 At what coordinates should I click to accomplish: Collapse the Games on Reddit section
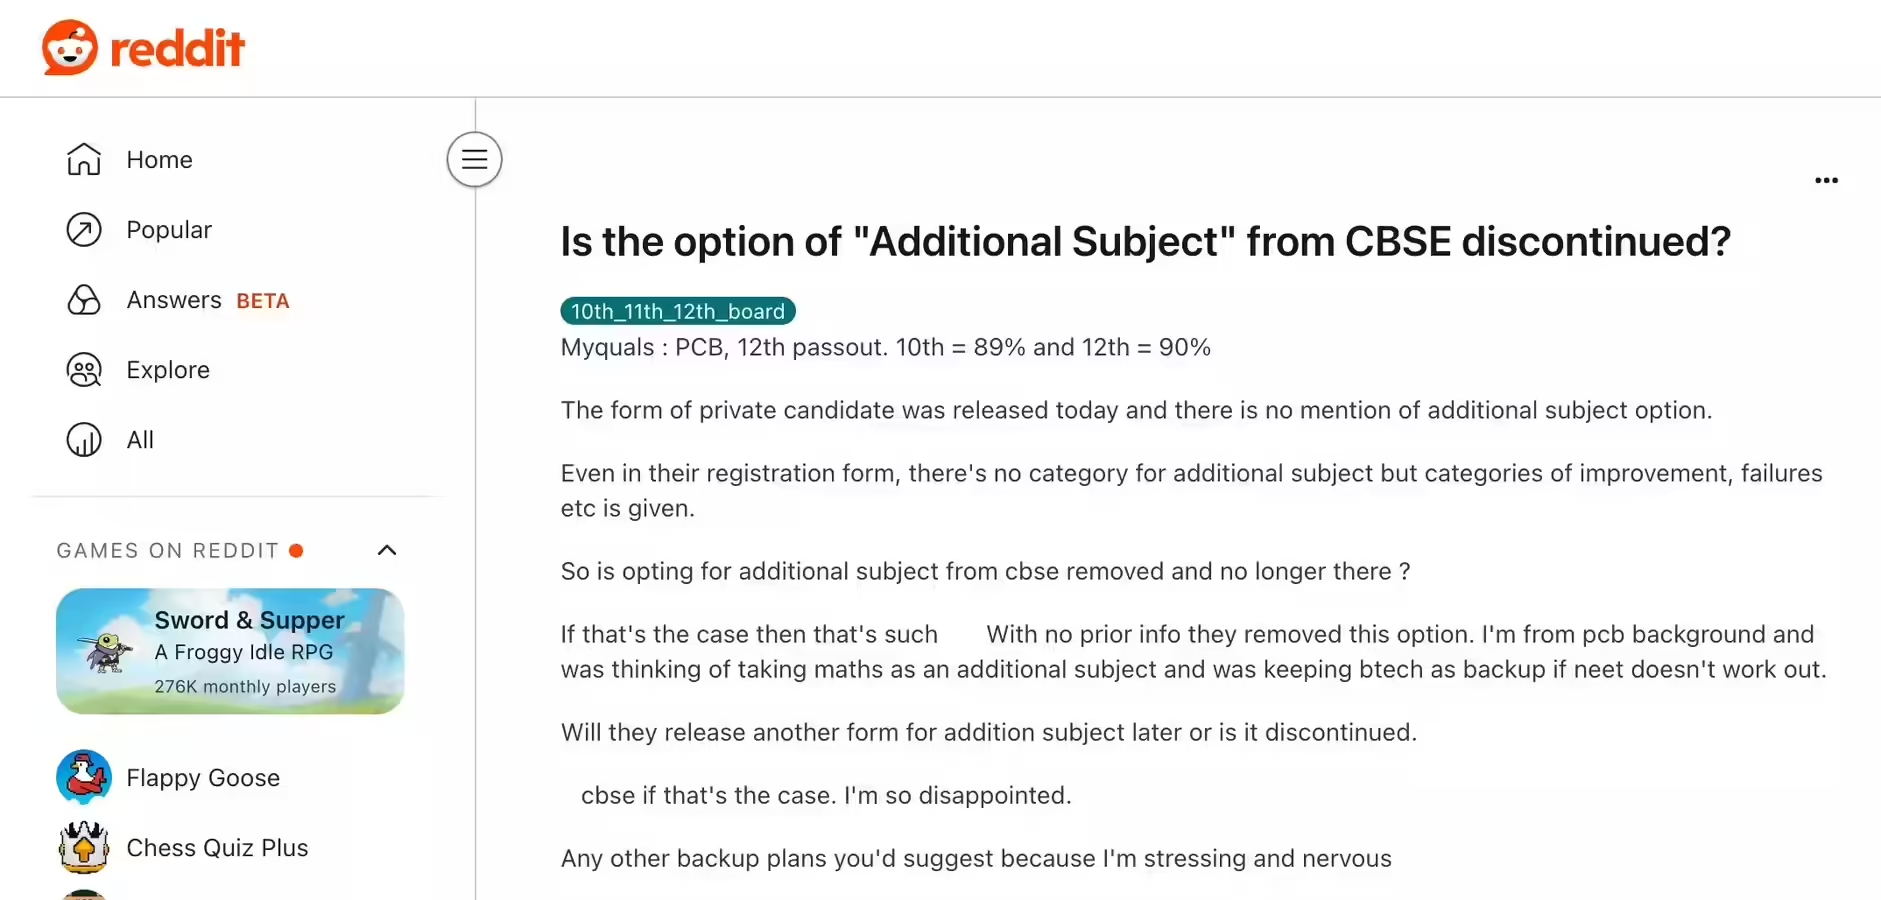coord(387,550)
